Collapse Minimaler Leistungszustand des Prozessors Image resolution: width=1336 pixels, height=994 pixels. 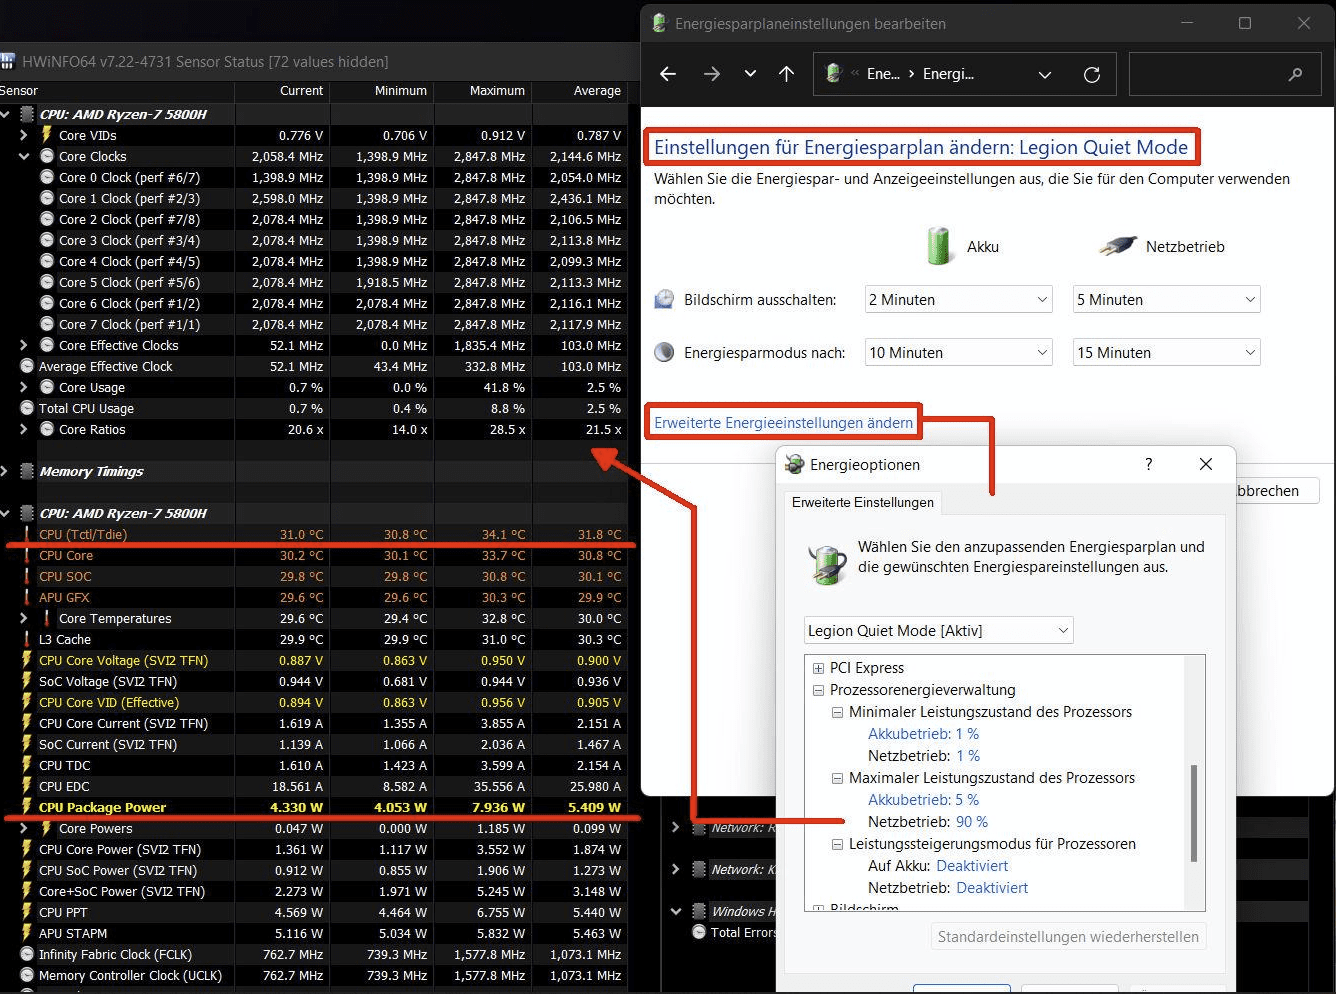[838, 712]
